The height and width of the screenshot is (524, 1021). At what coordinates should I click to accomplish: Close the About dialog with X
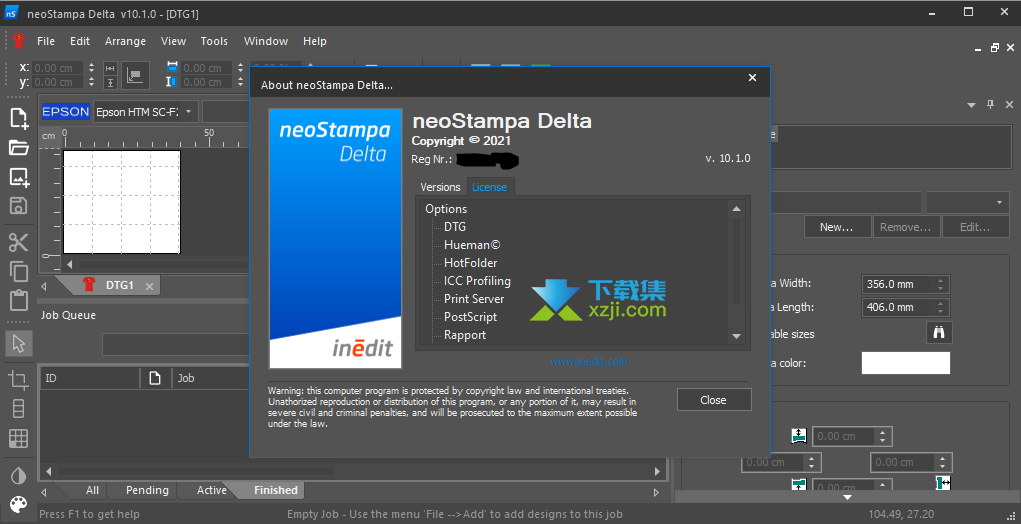tap(753, 77)
